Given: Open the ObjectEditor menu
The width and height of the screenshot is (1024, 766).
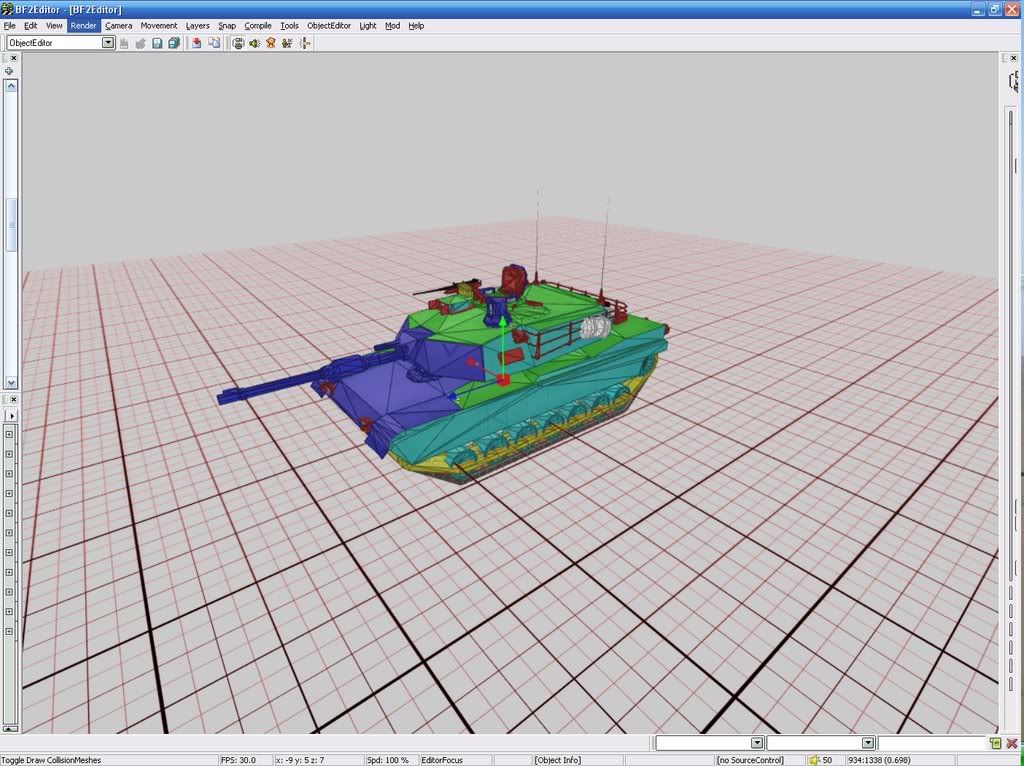Looking at the screenshot, I should (x=328, y=26).
